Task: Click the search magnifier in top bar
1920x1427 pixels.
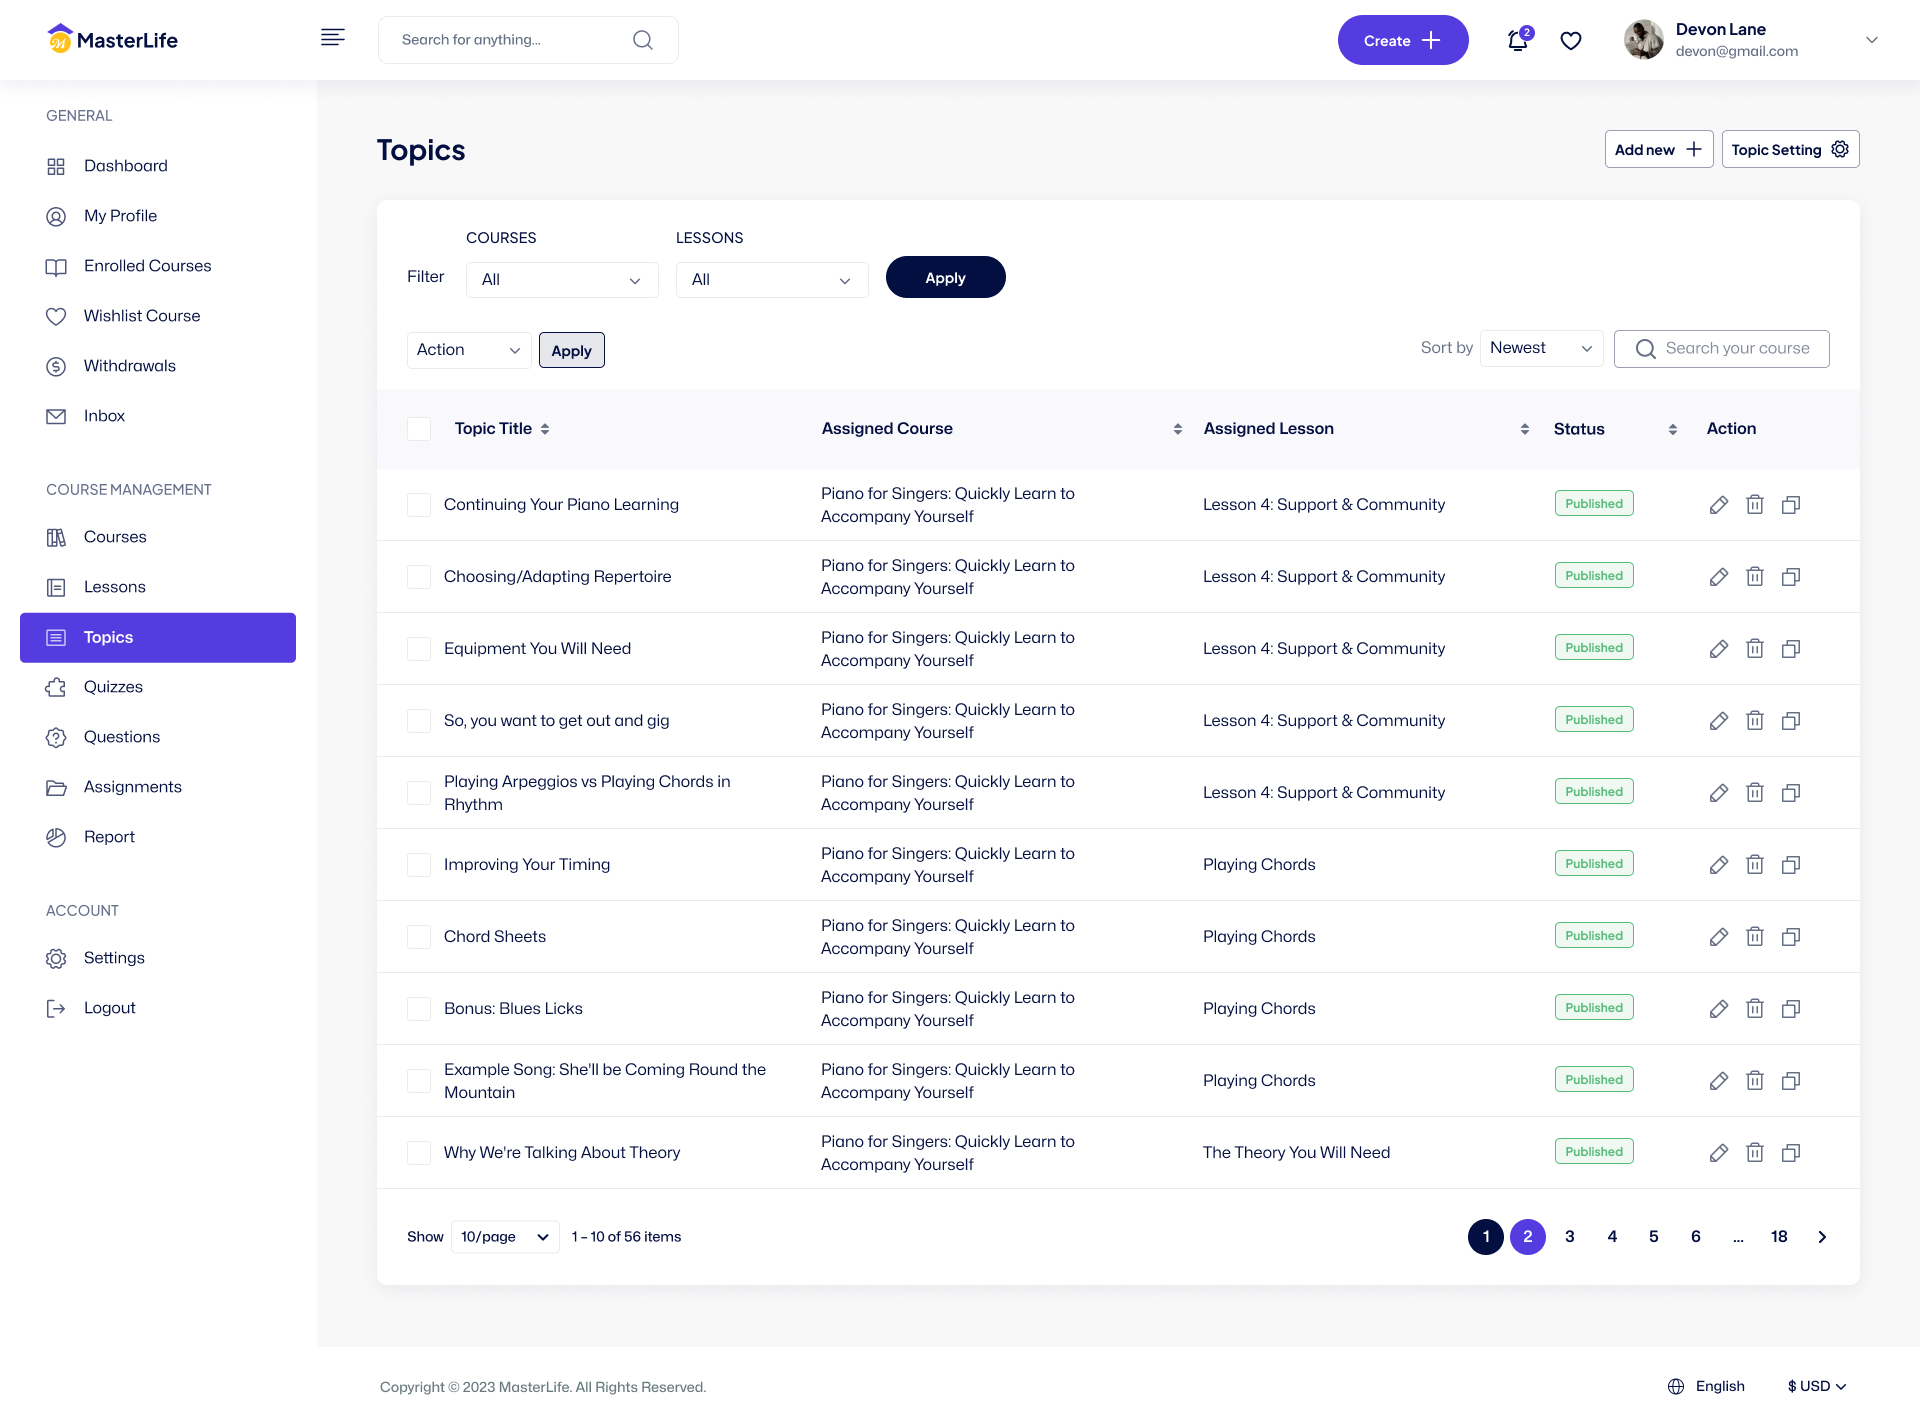Action: [643, 40]
